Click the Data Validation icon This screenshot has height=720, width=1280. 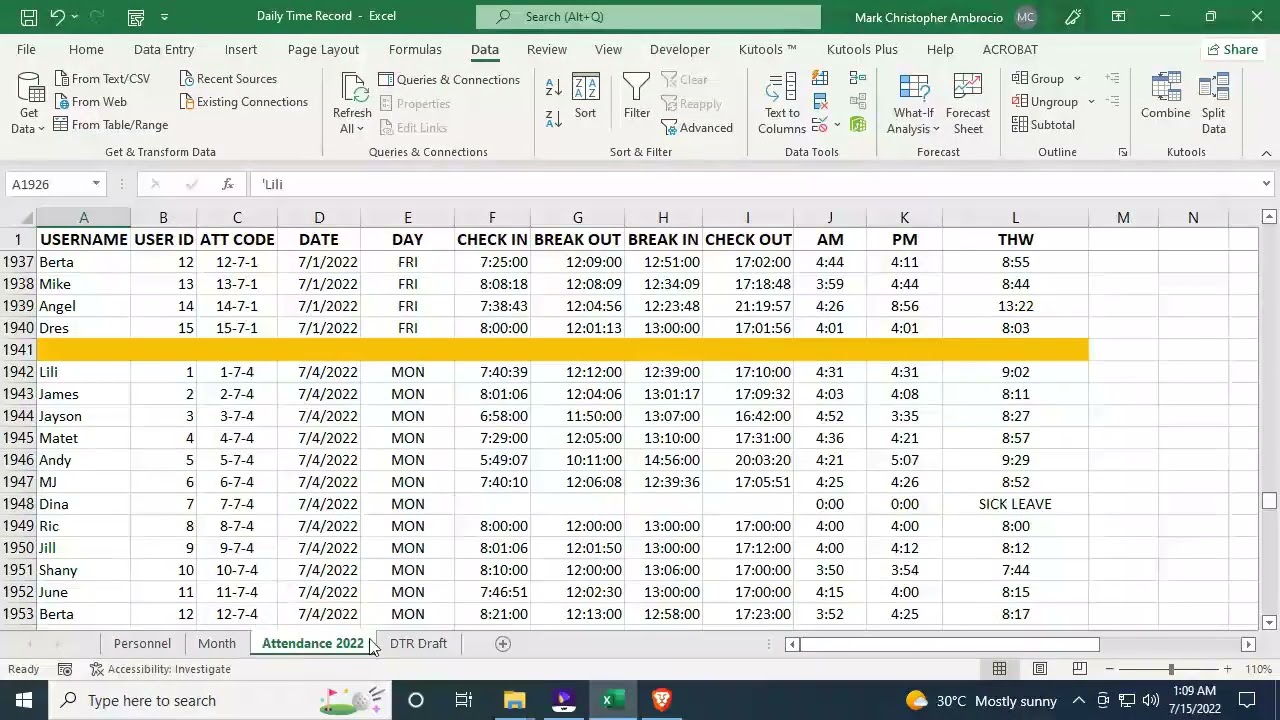pos(819,125)
